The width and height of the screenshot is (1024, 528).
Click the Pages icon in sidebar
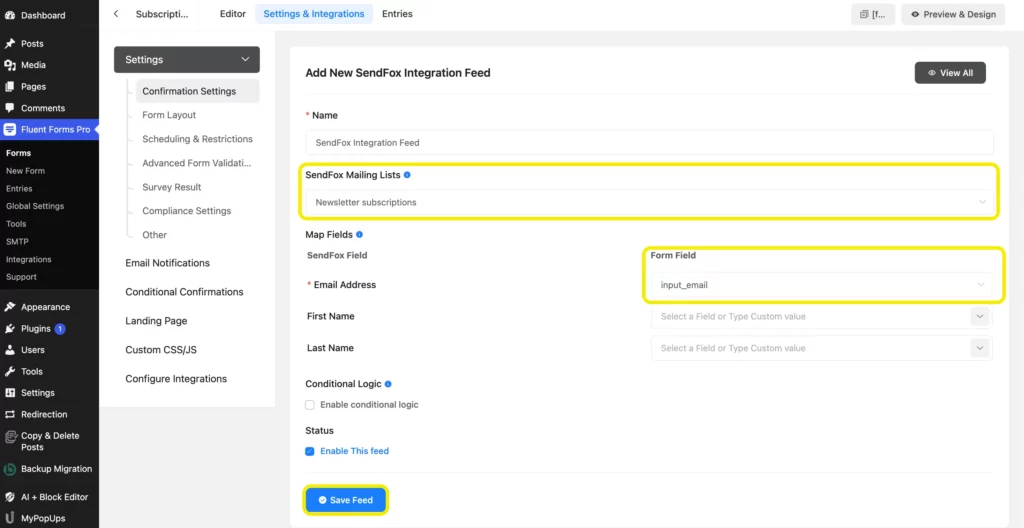coord(10,87)
